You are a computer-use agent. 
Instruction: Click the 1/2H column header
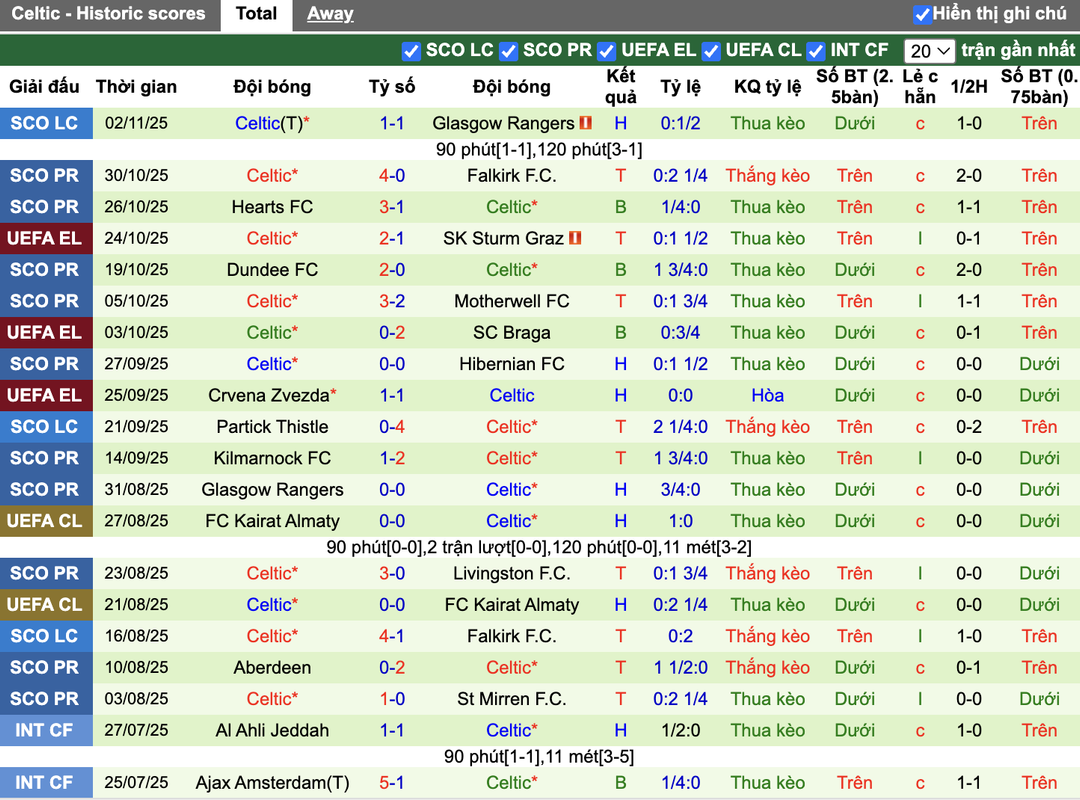coord(968,87)
